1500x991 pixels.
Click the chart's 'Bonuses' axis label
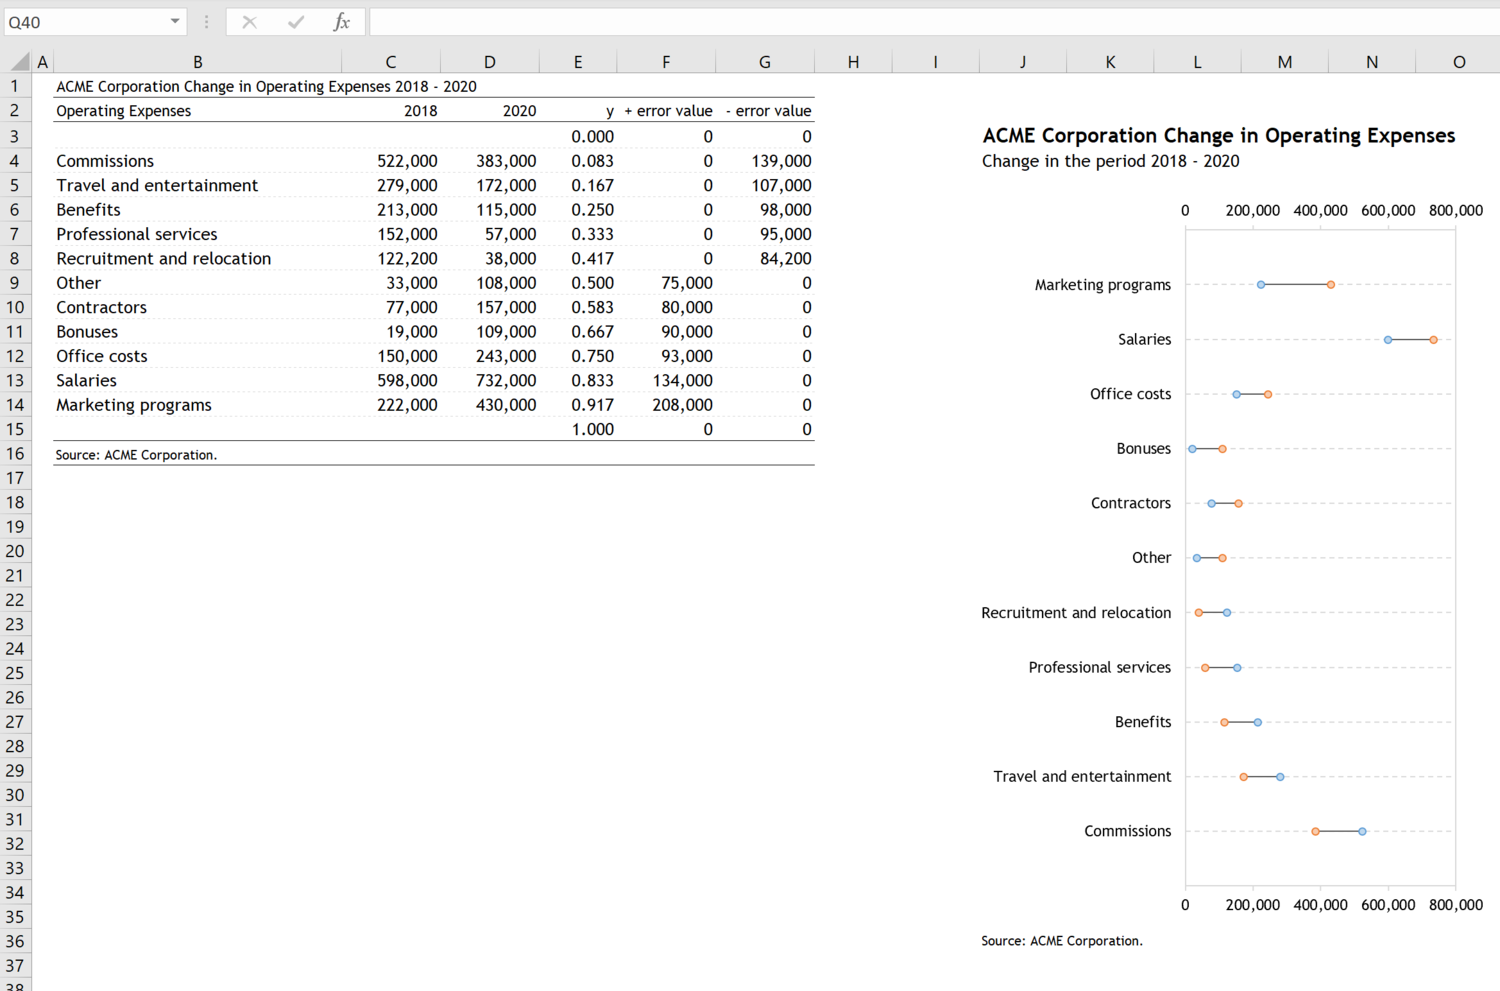coord(1143,449)
